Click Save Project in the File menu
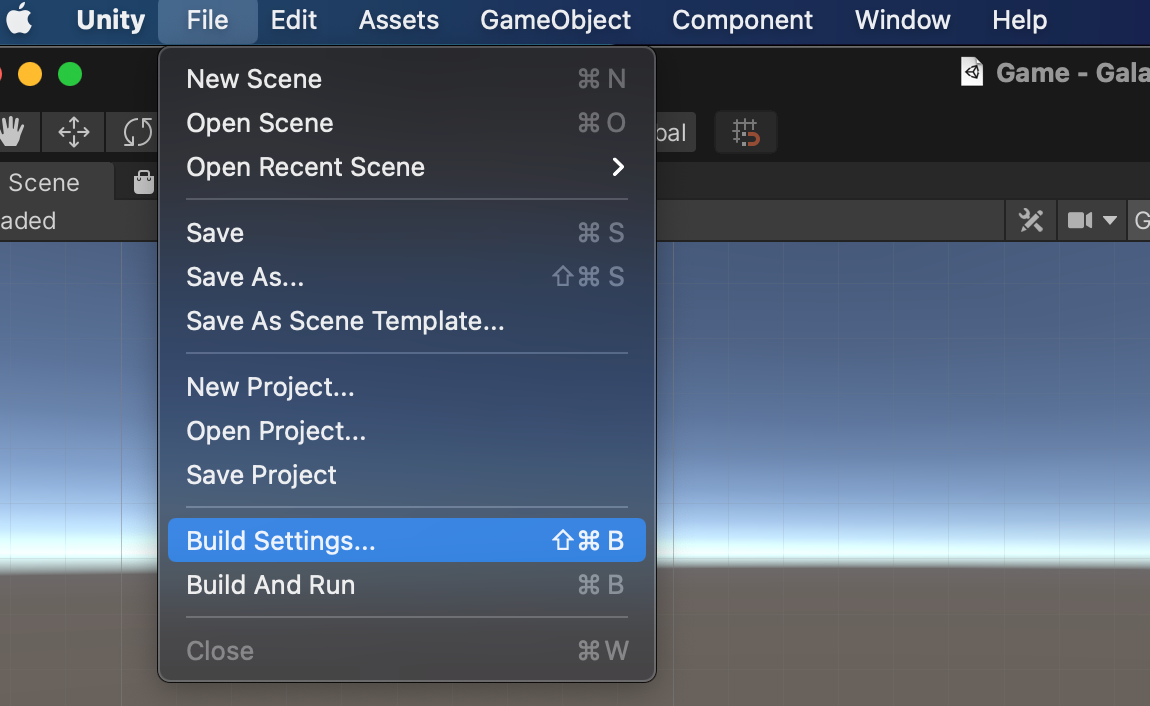The height and width of the screenshot is (706, 1150). click(261, 475)
